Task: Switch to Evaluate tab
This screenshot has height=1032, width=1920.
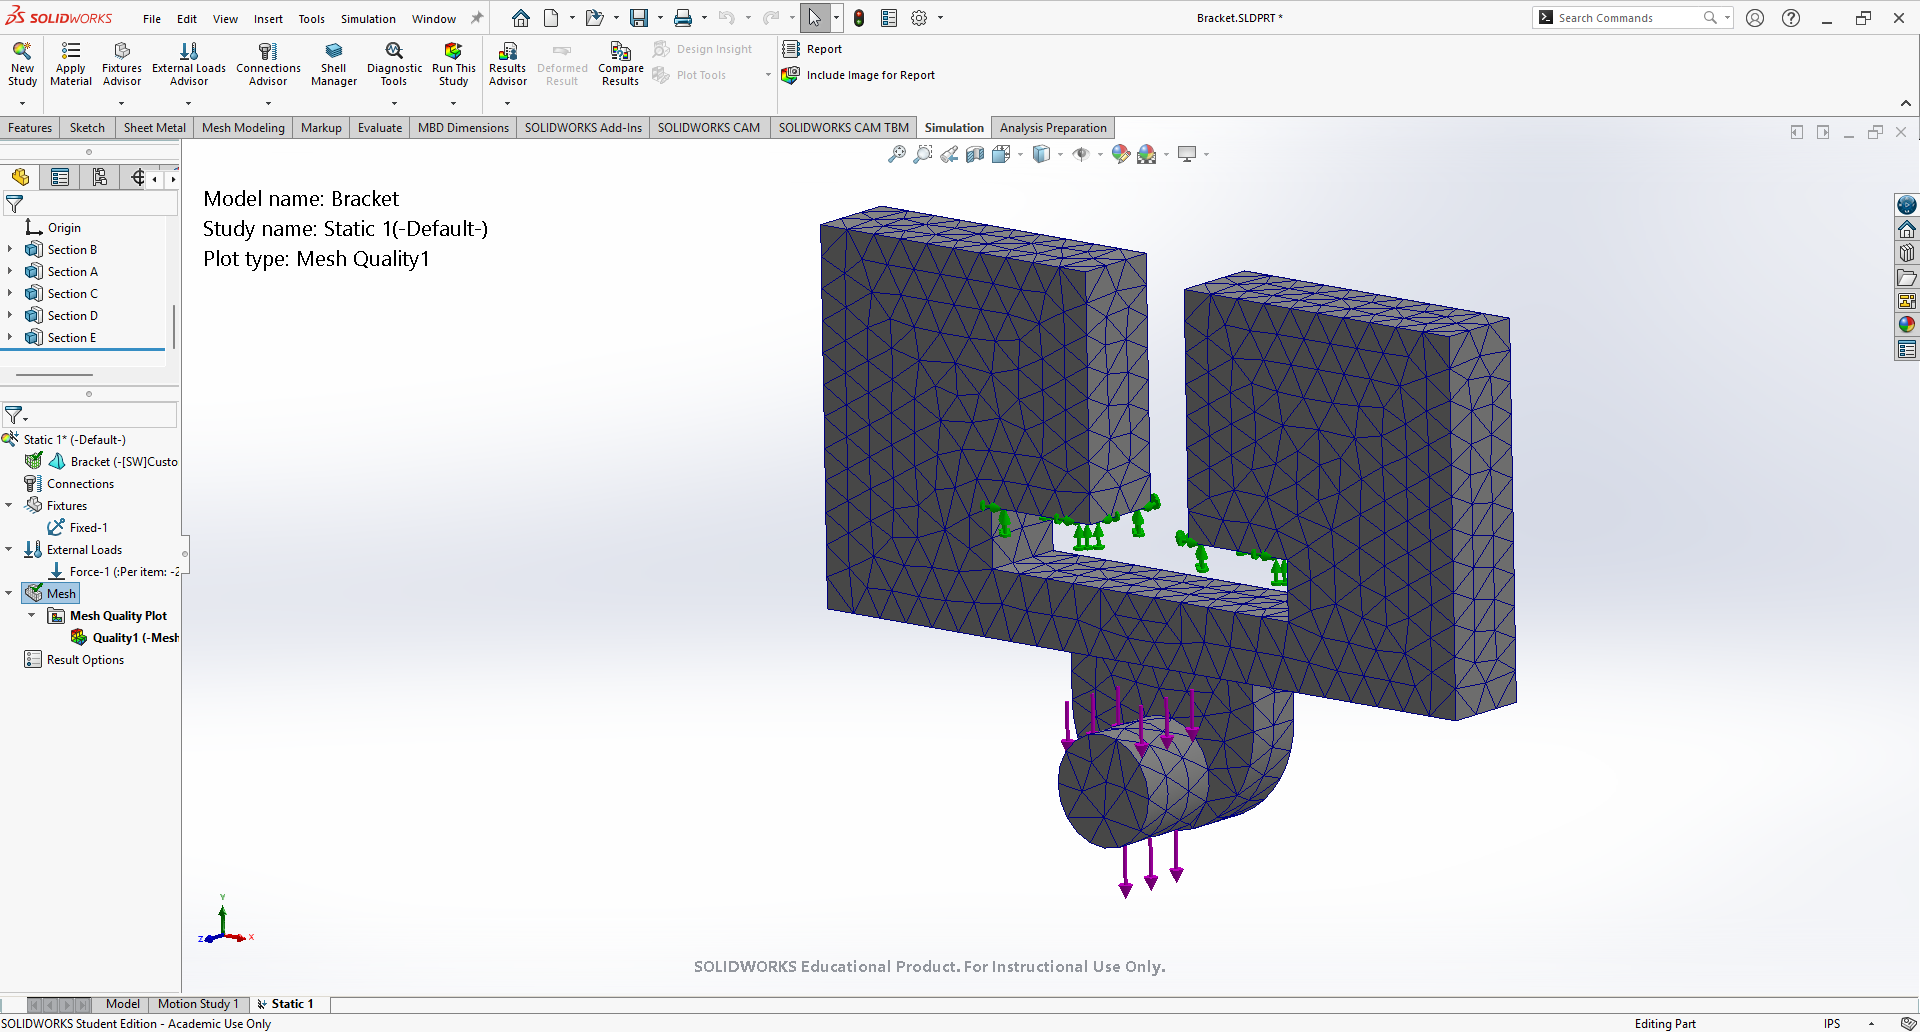Action: [380, 128]
